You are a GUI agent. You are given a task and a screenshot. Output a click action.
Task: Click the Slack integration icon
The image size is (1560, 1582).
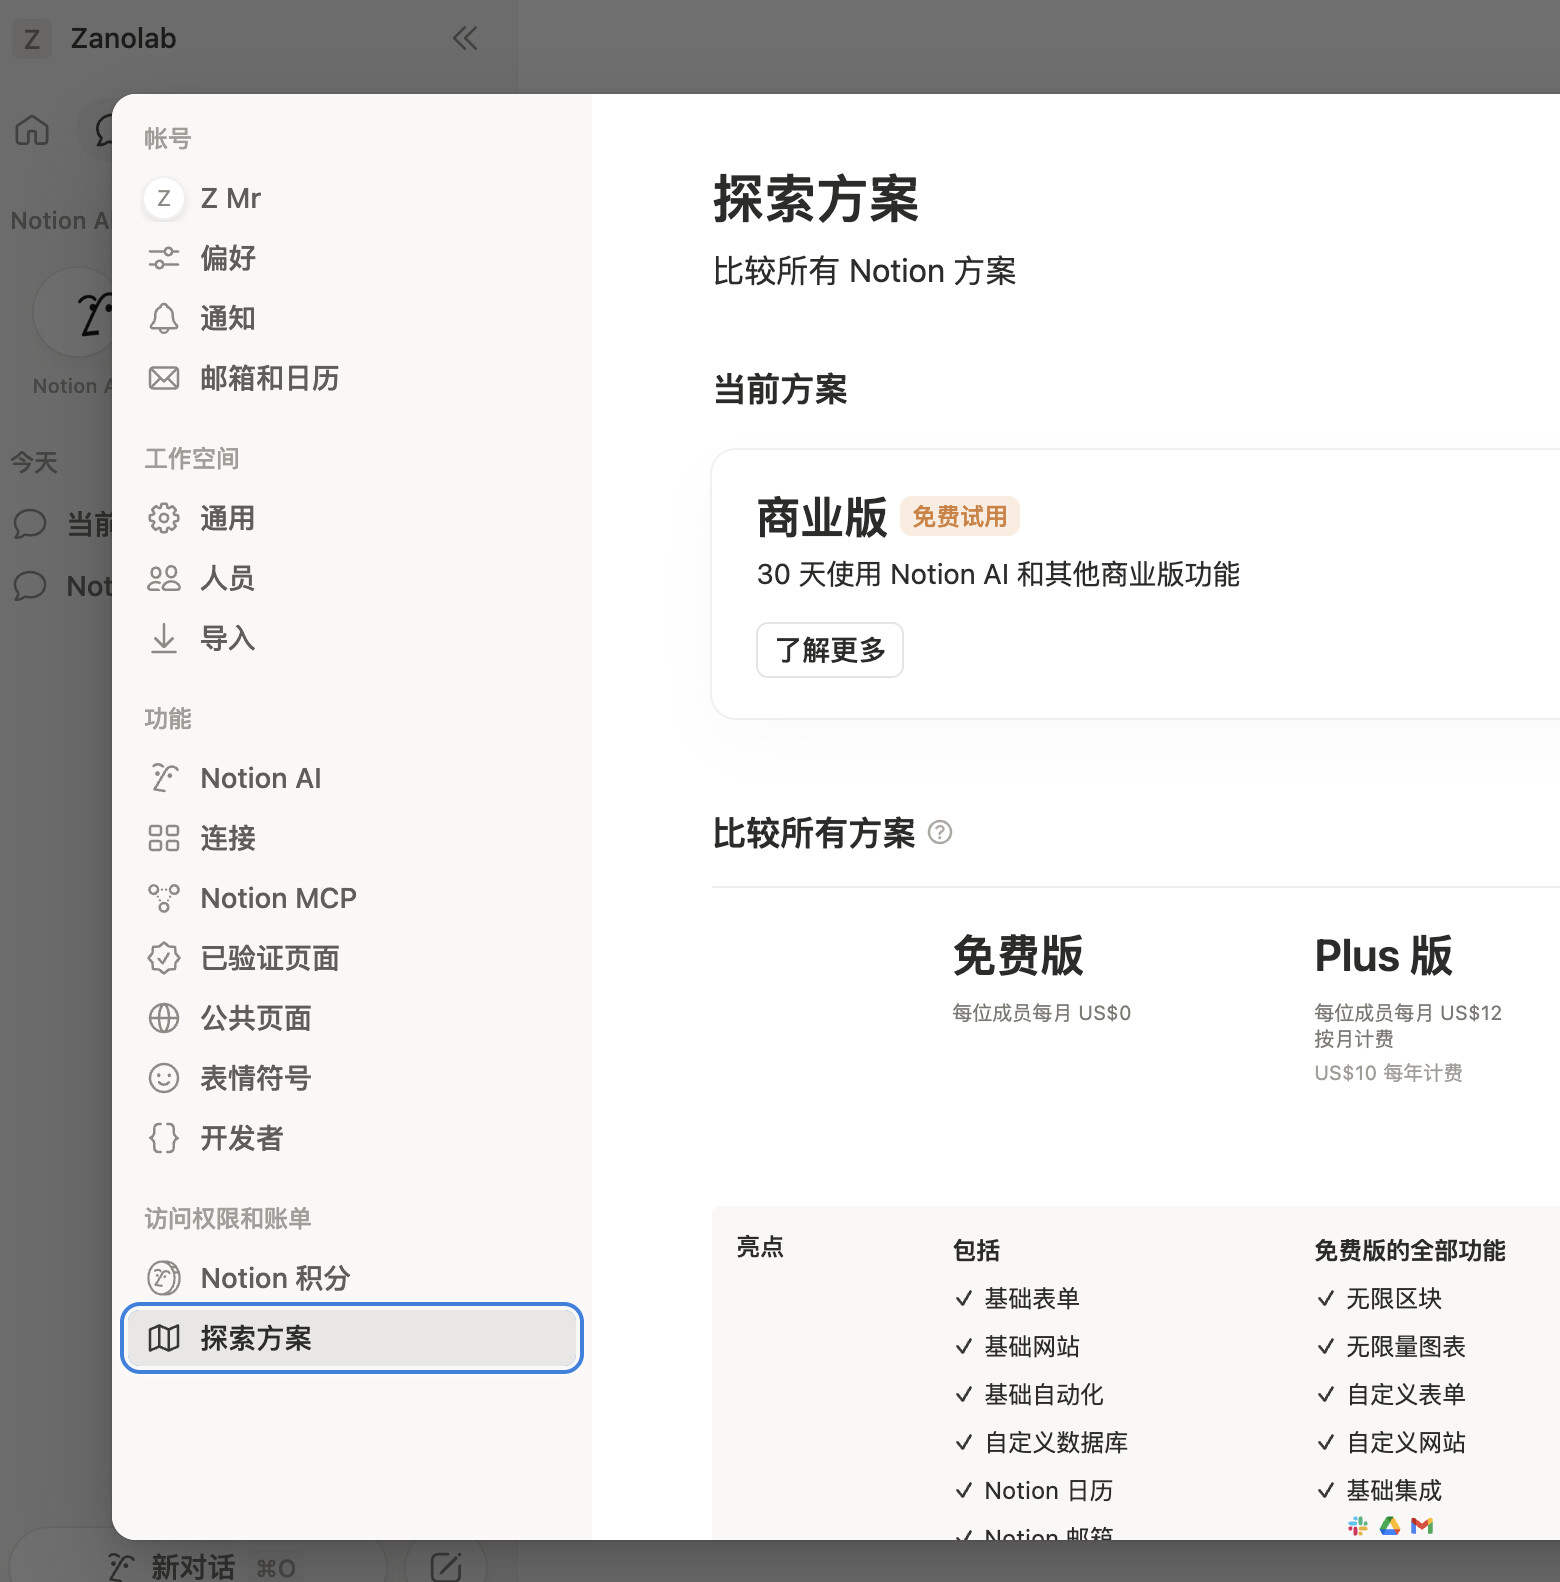tap(1358, 1525)
